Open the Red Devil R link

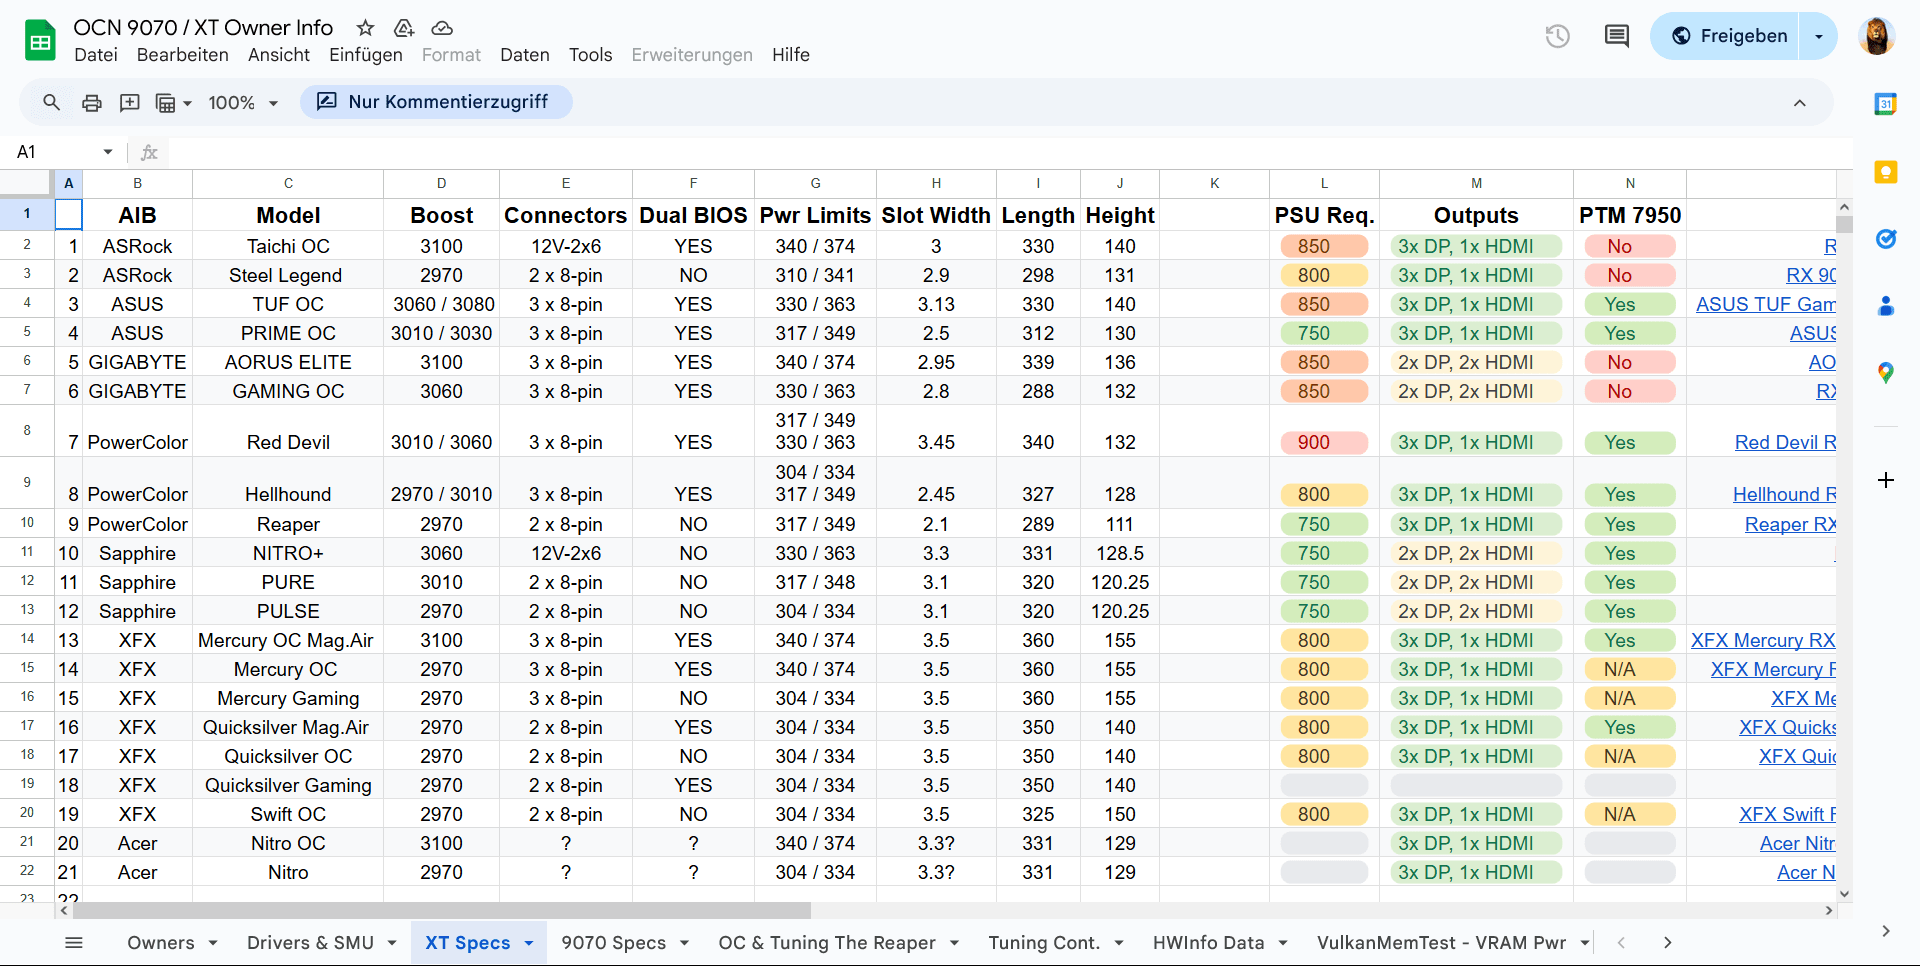[x=1785, y=442]
